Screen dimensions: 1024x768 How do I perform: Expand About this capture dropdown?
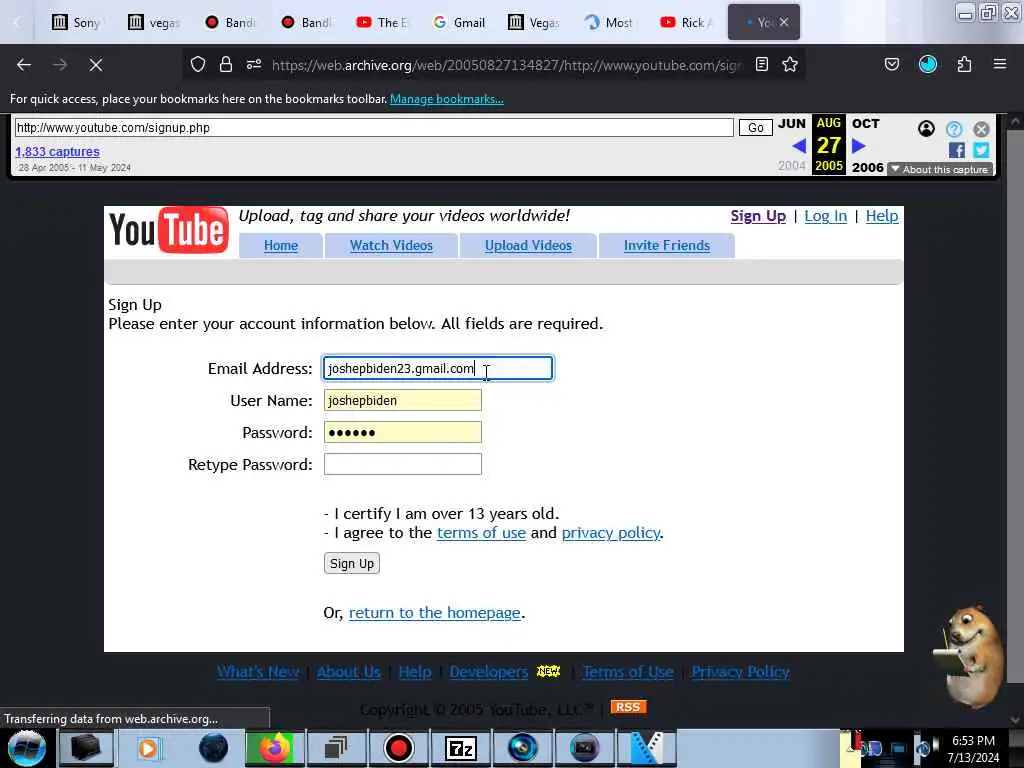pos(940,169)
